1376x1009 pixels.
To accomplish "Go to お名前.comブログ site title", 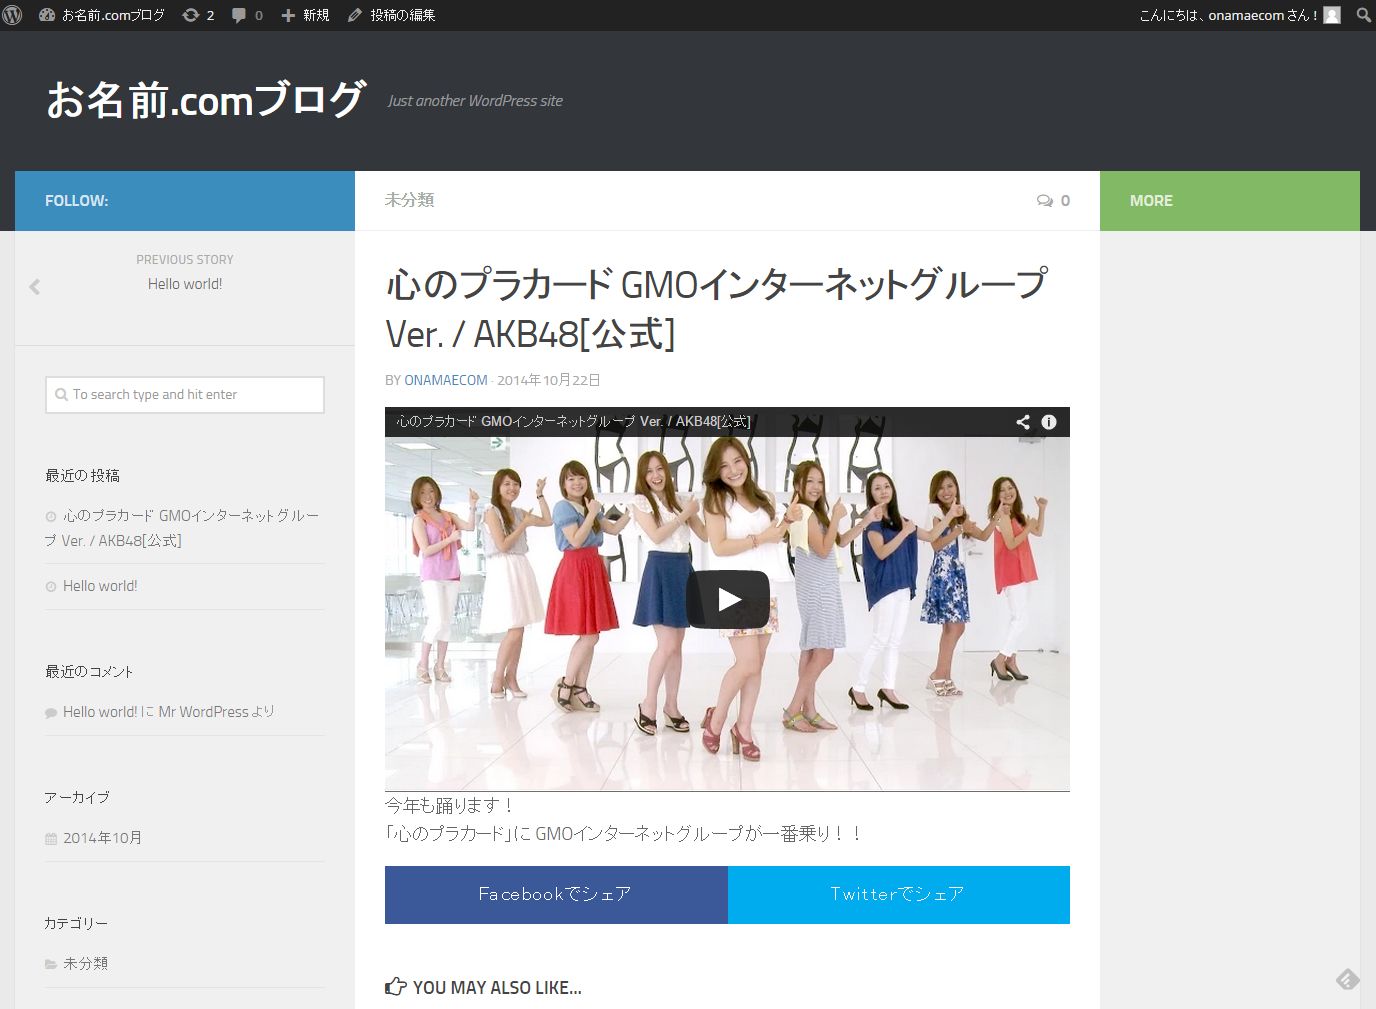I will [x=205, y=100].
